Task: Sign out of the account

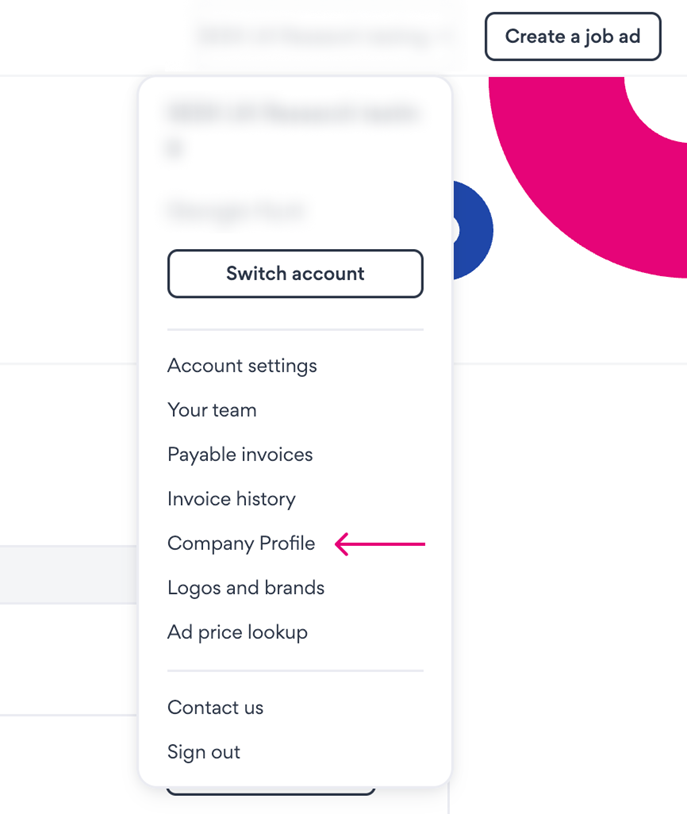Action: 204,752
